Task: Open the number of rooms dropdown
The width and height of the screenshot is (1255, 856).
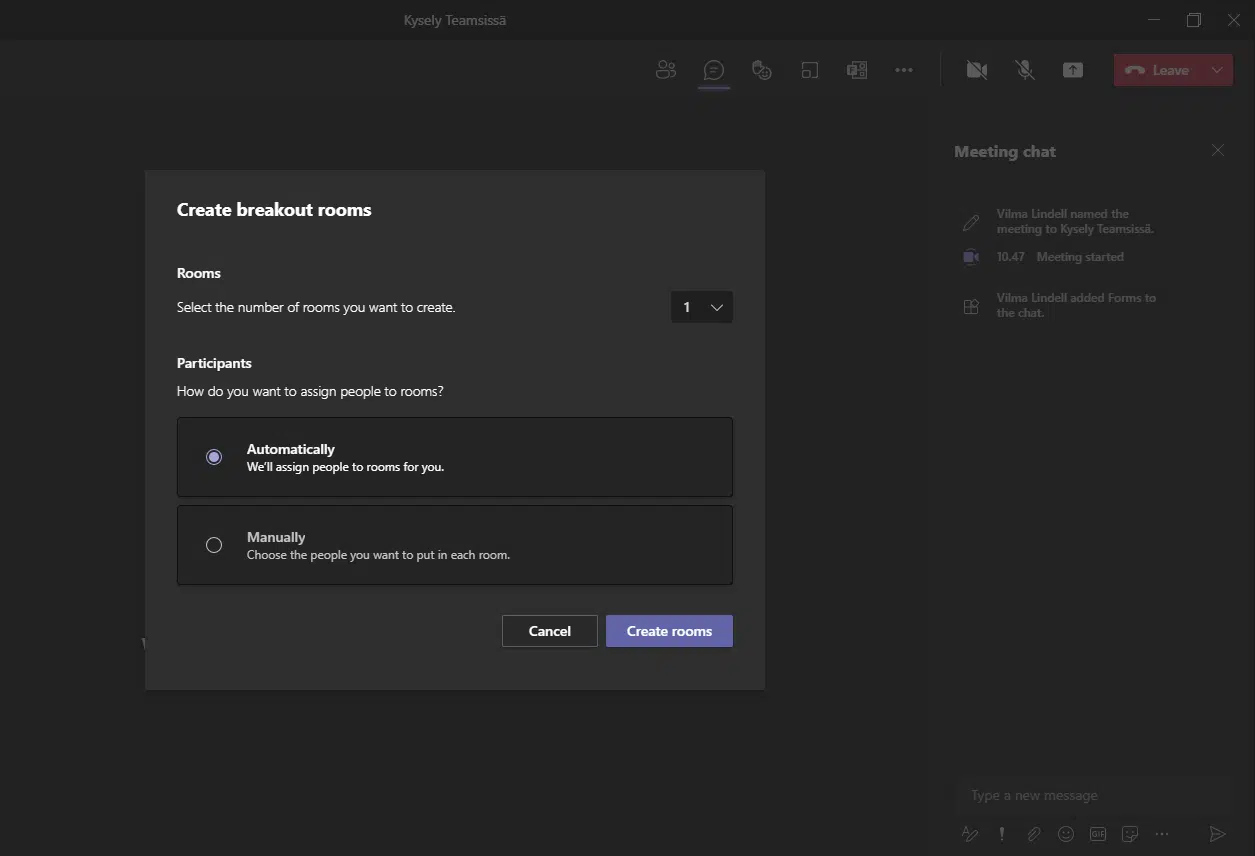Action: [x=702, y=307]
